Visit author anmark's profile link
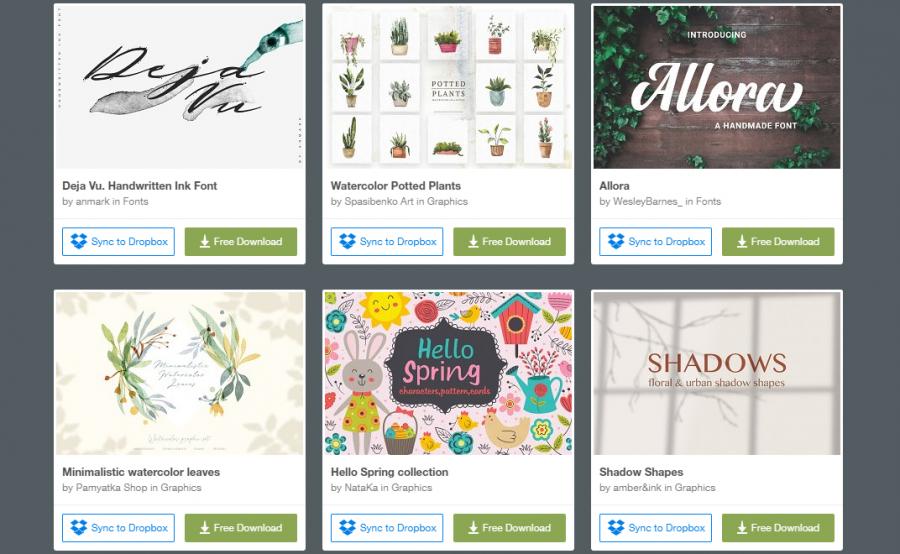The height and width of the screenshot is (554, 900). pyautogui.click(x=92, y=202)
